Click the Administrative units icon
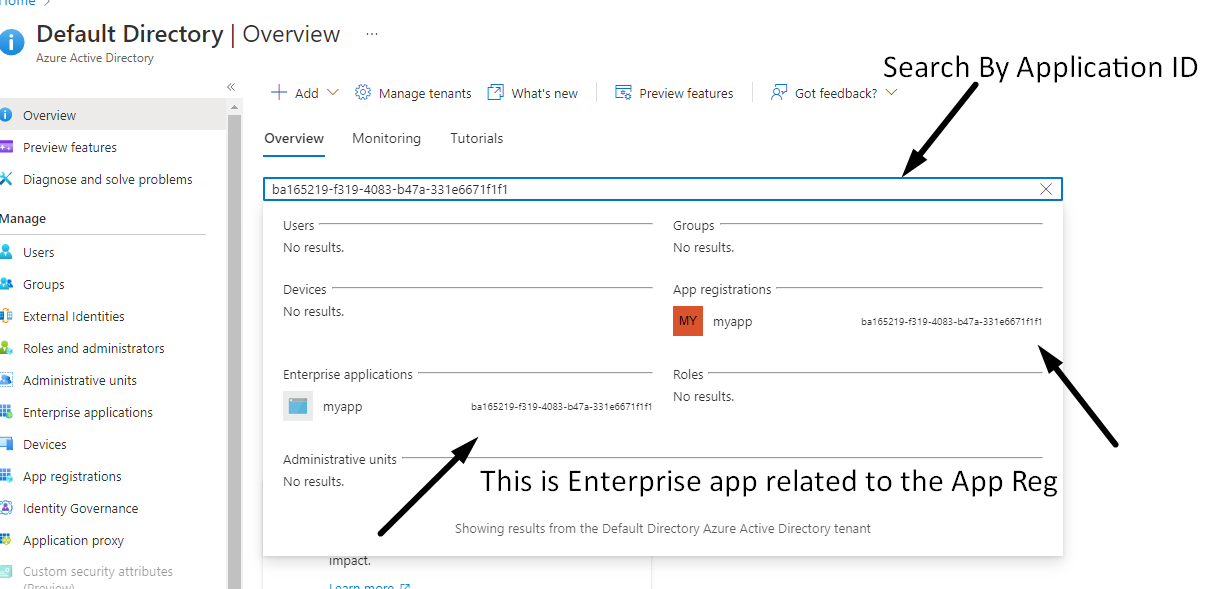Image resolution: width=1232 pixels, height=589 pixels. click(x=6, y=380)
